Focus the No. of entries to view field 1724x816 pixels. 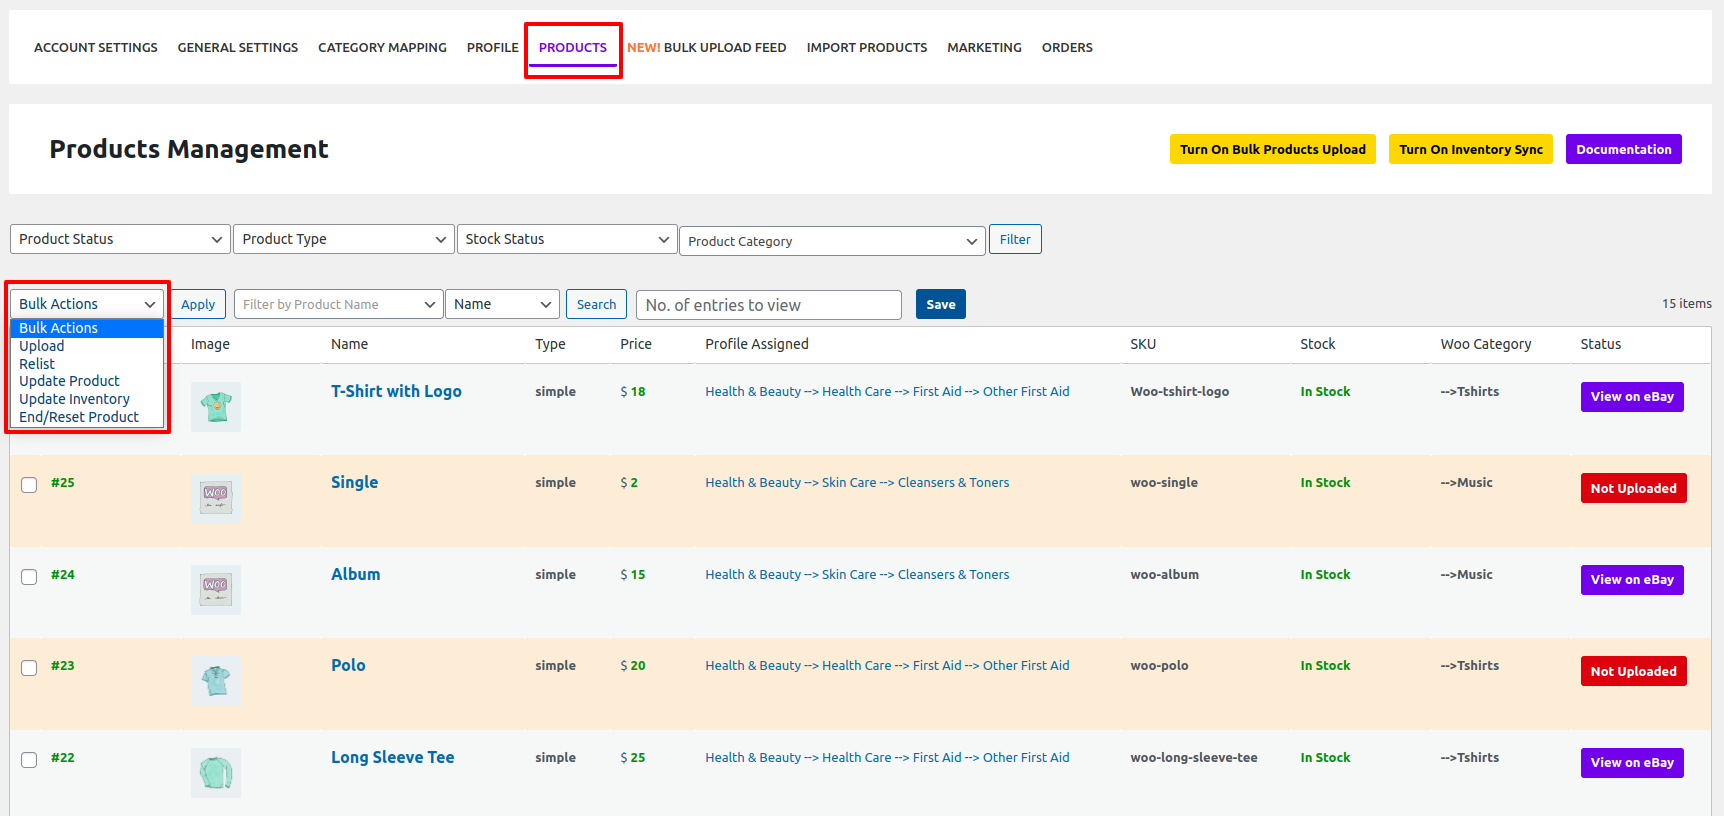point(769,305)
